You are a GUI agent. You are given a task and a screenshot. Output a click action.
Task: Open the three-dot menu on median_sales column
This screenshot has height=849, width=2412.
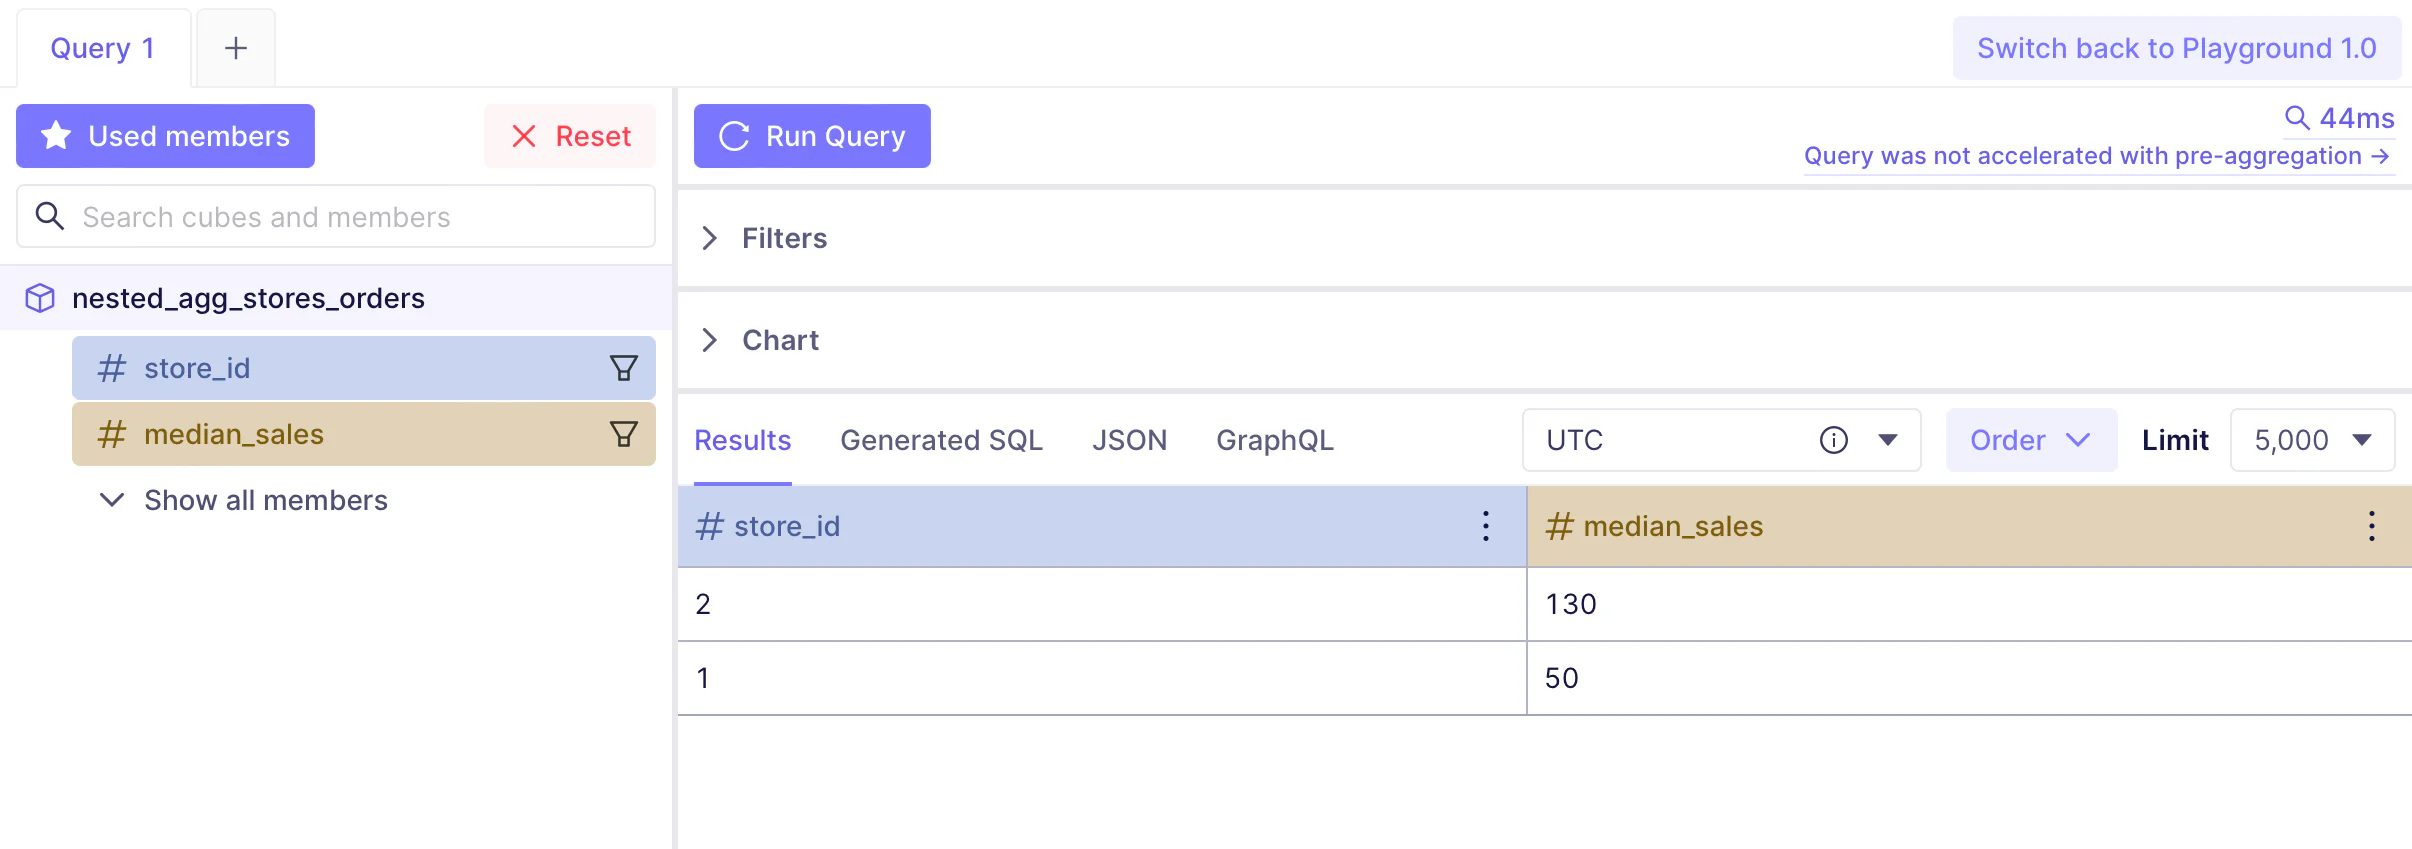pos(2371,526)
